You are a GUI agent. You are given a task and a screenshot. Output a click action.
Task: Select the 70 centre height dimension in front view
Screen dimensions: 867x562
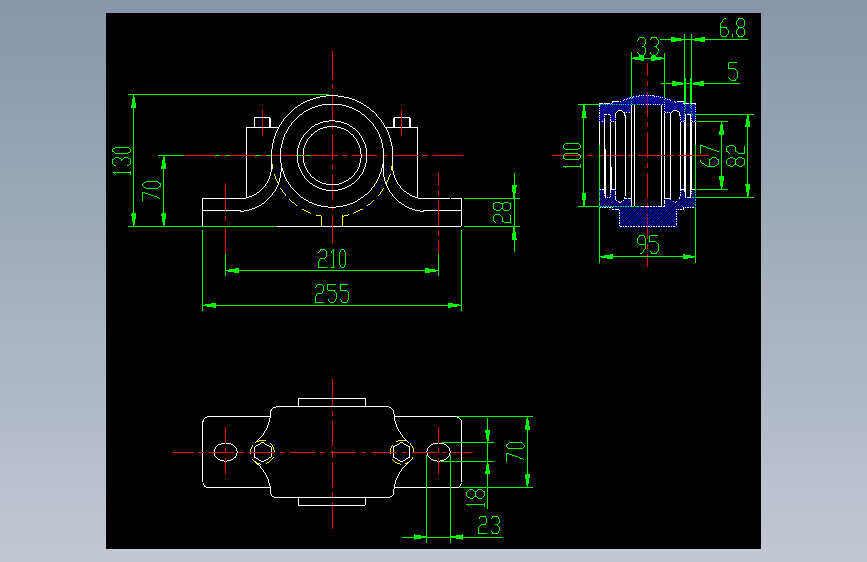coord(152,190)
